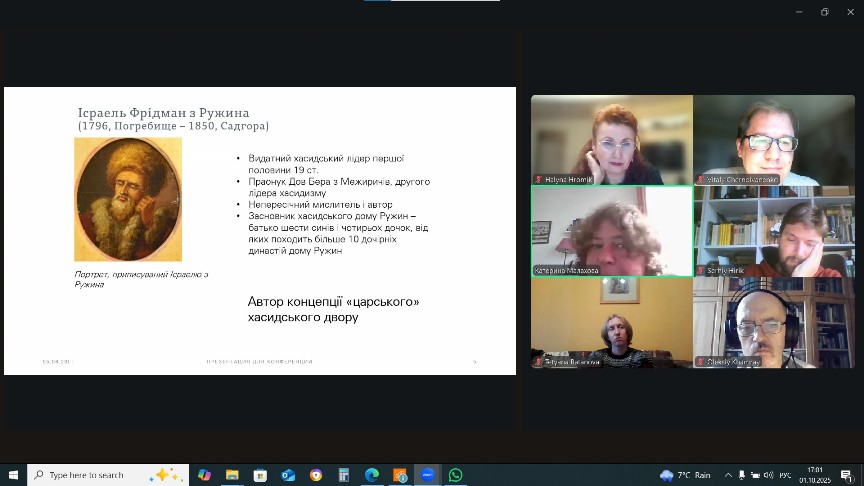Show hidden system tray icons
The image size is (864, 486).
[727, 475]
